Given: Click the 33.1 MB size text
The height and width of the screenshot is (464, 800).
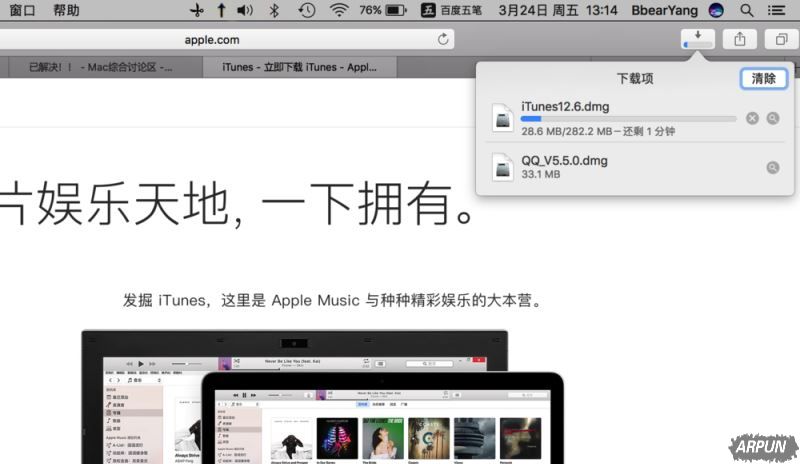Looking at the screenshot, I should point(540,174).
